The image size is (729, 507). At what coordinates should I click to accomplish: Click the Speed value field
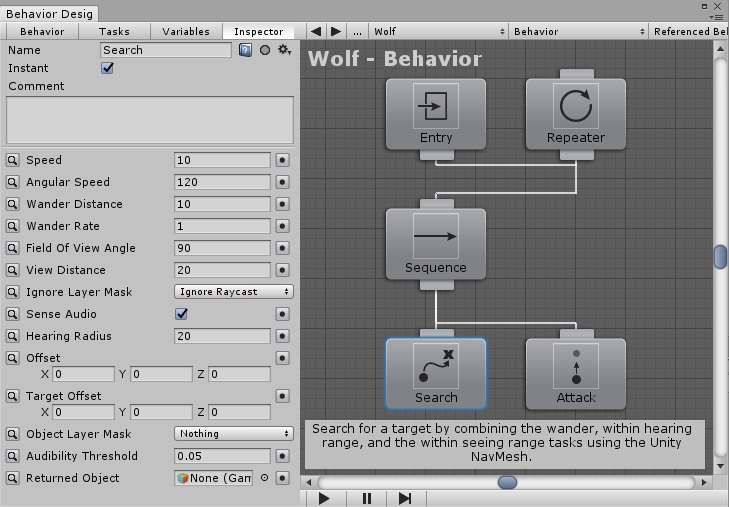click(222, 160)
